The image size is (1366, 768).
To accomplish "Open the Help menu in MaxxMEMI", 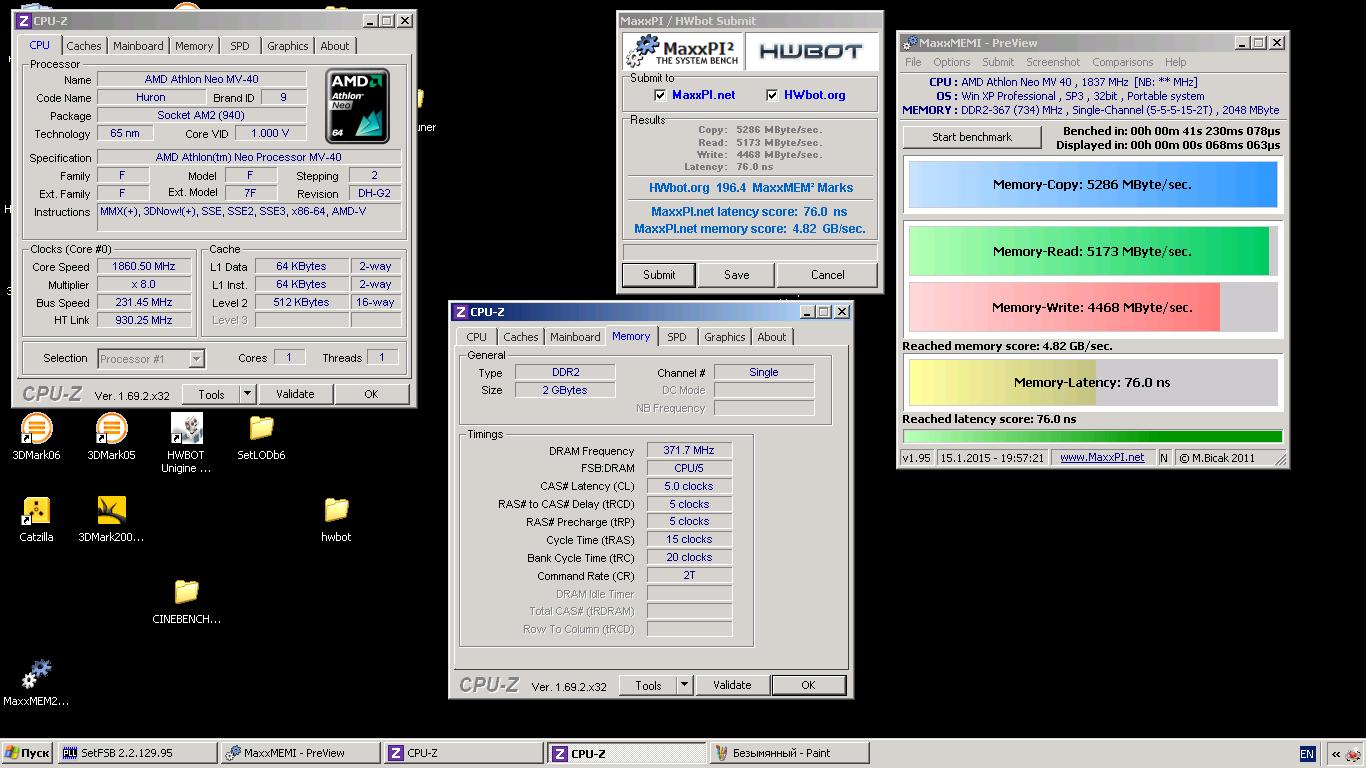I will click(x=1175, y=62).
